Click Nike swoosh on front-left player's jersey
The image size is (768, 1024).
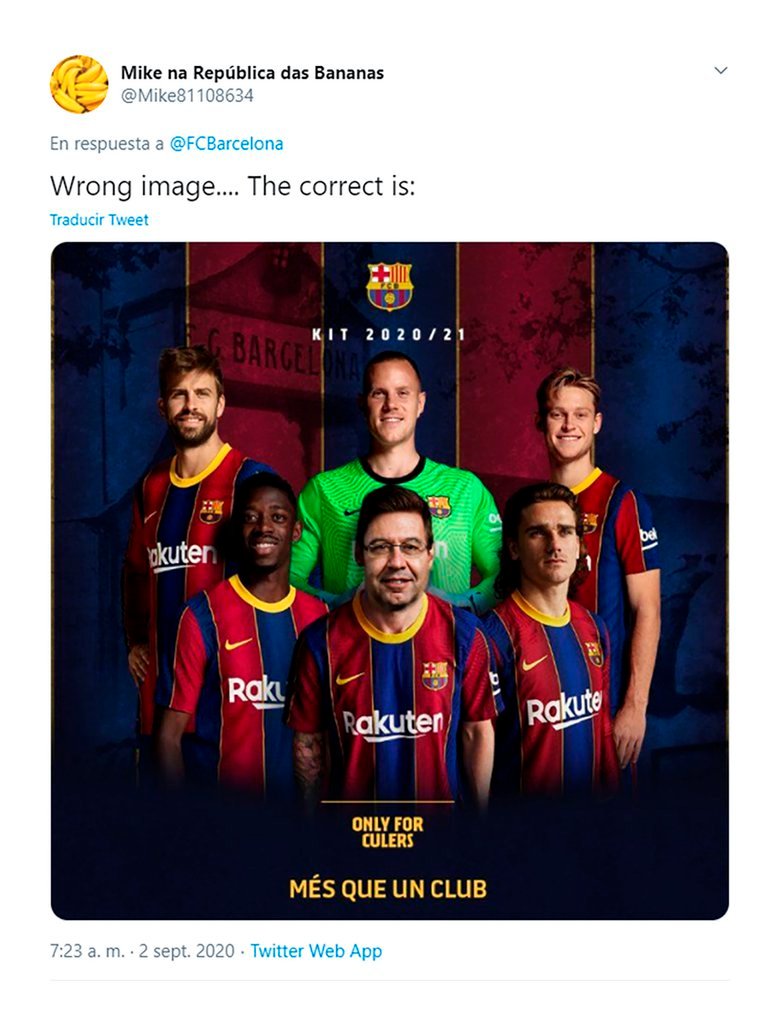click(238, 644)
